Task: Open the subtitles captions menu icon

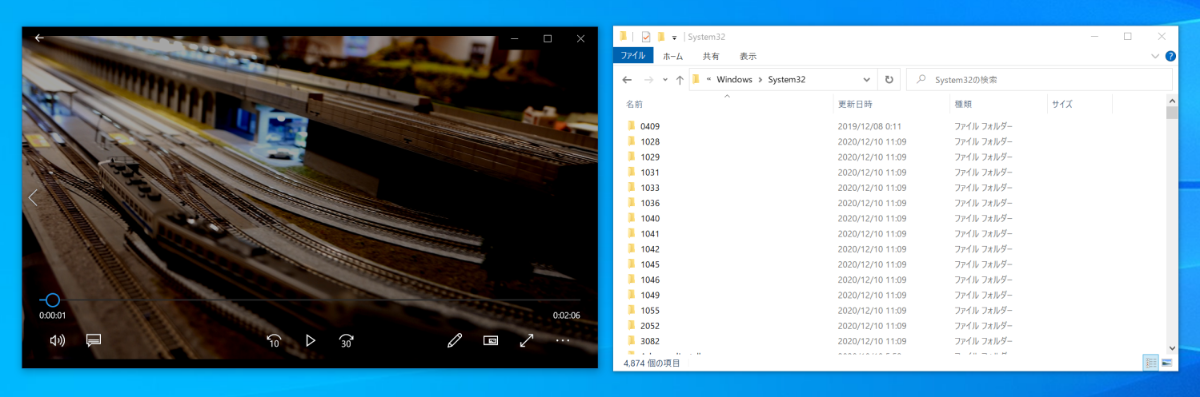Action: 94,340
